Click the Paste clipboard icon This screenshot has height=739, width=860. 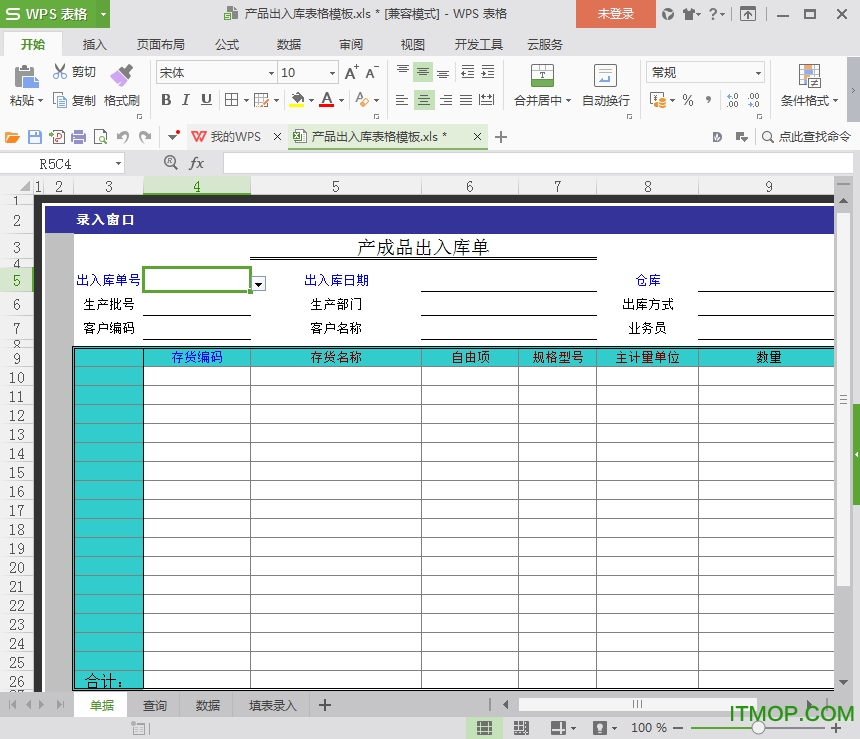(26, 76)
